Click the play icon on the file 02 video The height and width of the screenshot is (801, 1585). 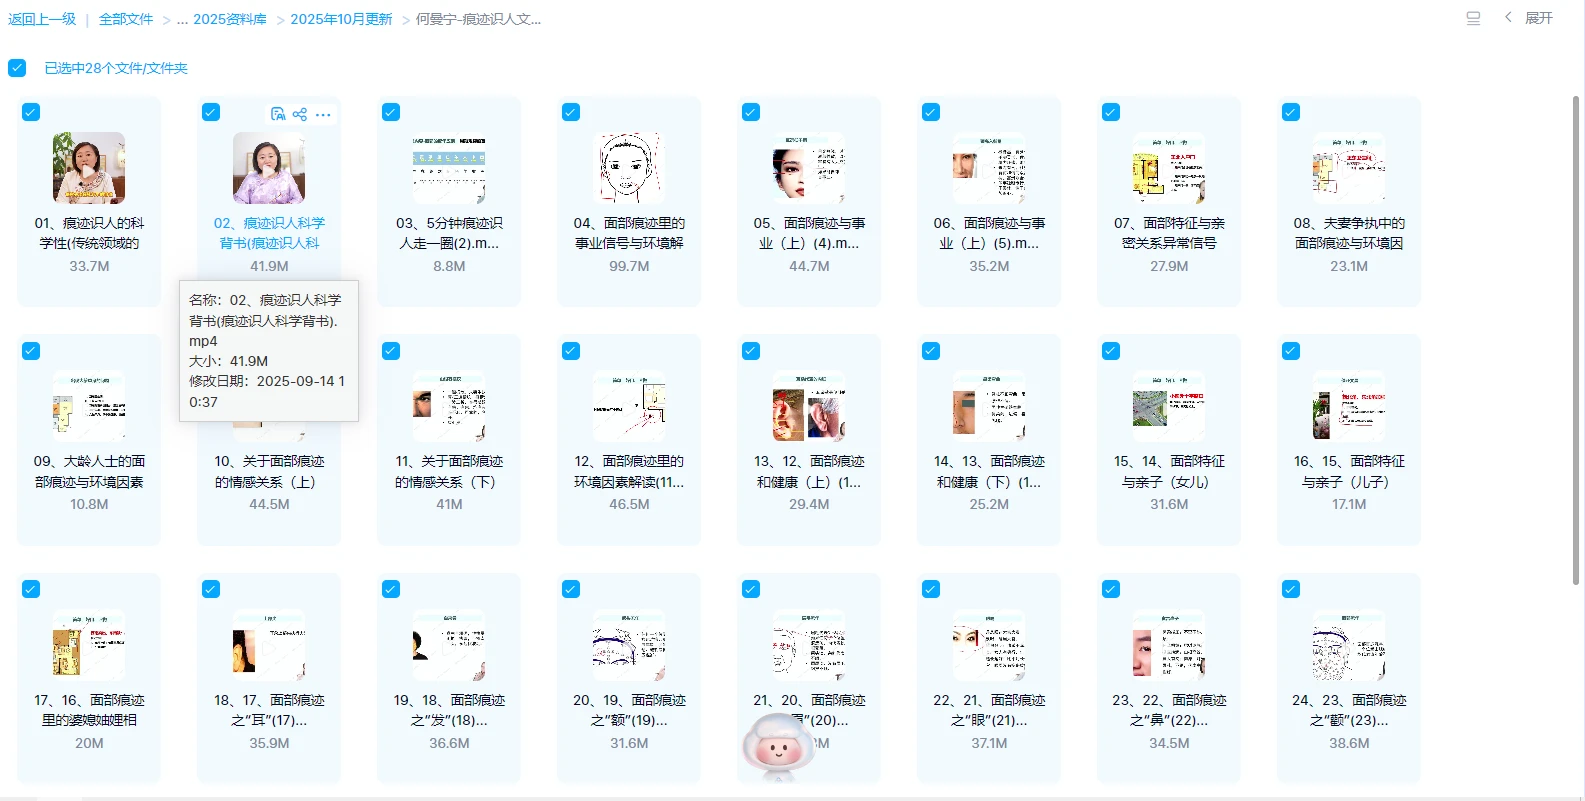(269, 169)
